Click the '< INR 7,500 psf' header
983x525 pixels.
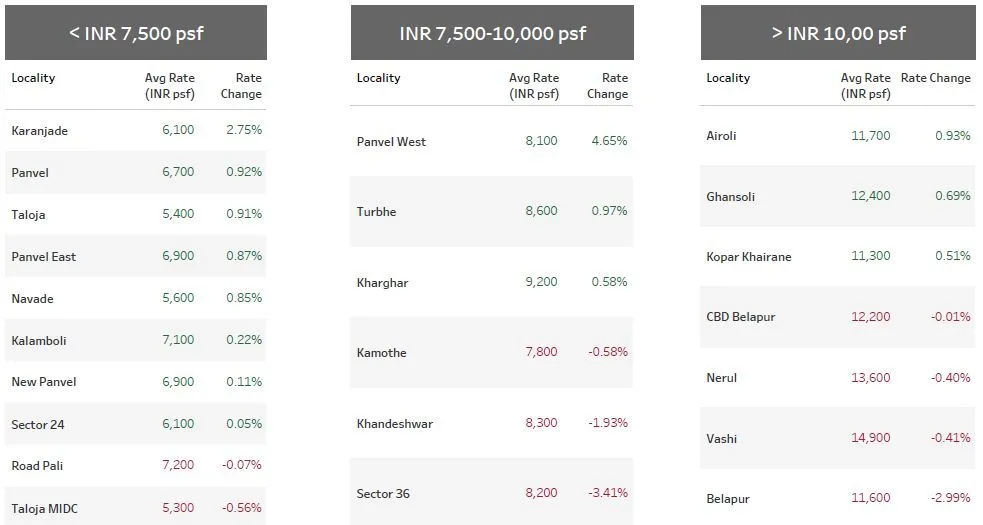(136, 33)
